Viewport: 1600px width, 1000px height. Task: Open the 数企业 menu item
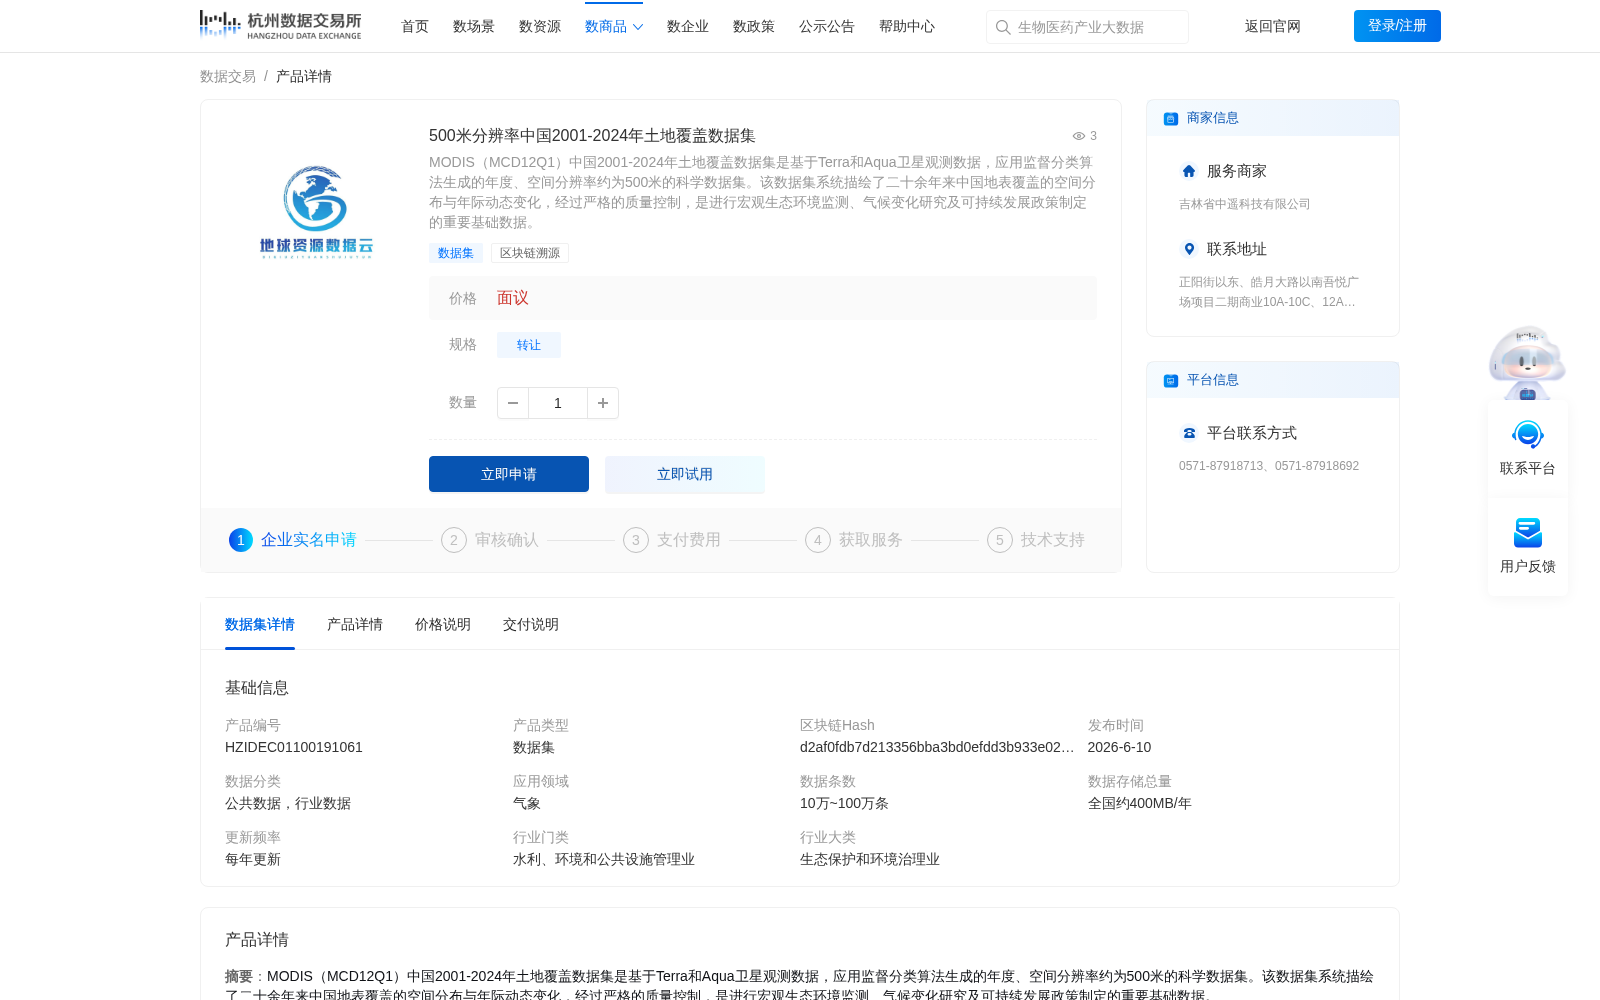pyautogui.click(x=688, y=26)
